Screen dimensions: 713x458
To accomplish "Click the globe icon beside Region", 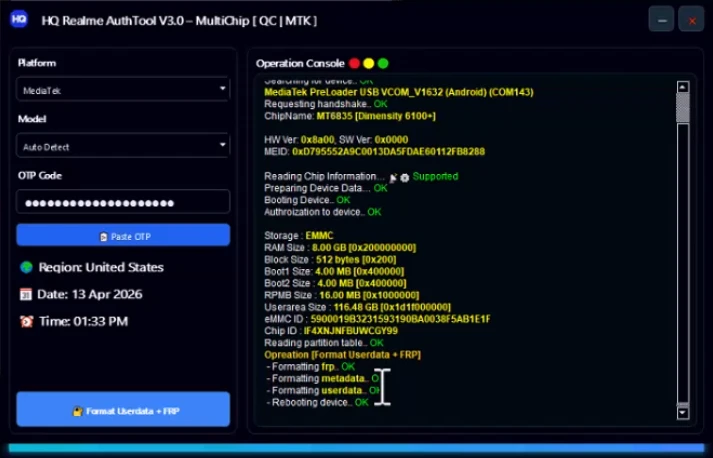I will pyautogui.click(x=26, y=267).
